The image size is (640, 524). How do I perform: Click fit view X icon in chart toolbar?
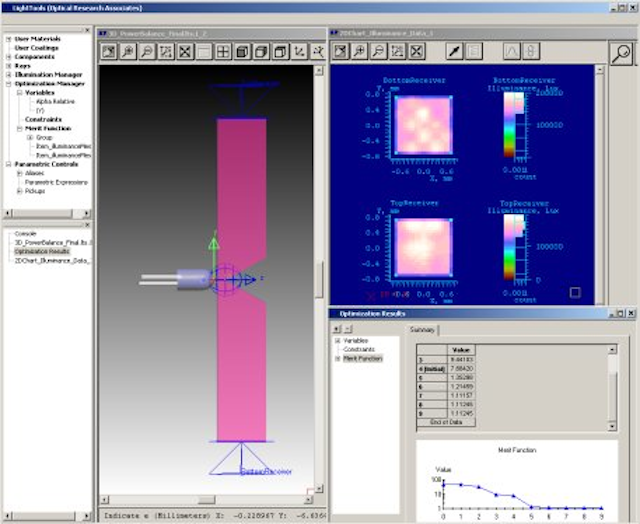click(416, 51)
